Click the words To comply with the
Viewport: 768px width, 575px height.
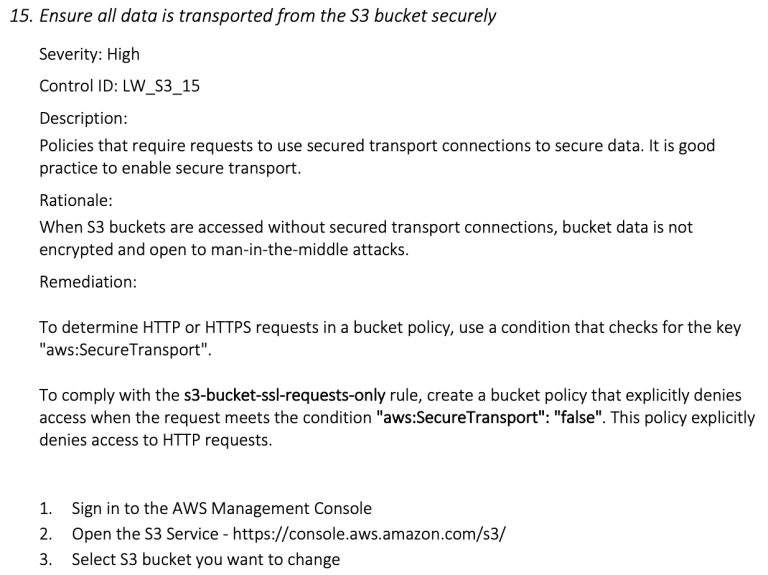[x=109, y=395]
